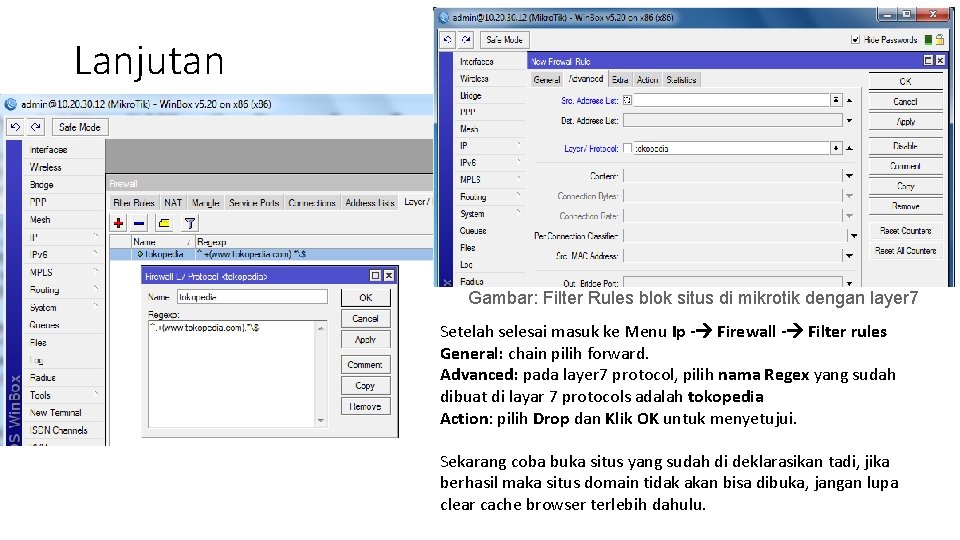The image size is (960, 540).
Task: Sort by Name column header
Action: click(x=162, y=242)
